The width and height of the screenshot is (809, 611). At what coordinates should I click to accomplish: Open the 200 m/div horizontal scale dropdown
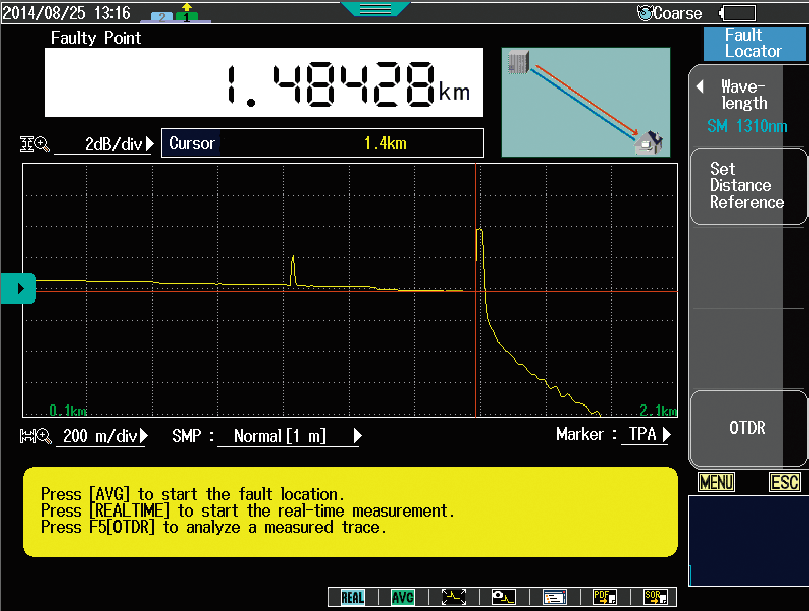click(x=105, y=436)
